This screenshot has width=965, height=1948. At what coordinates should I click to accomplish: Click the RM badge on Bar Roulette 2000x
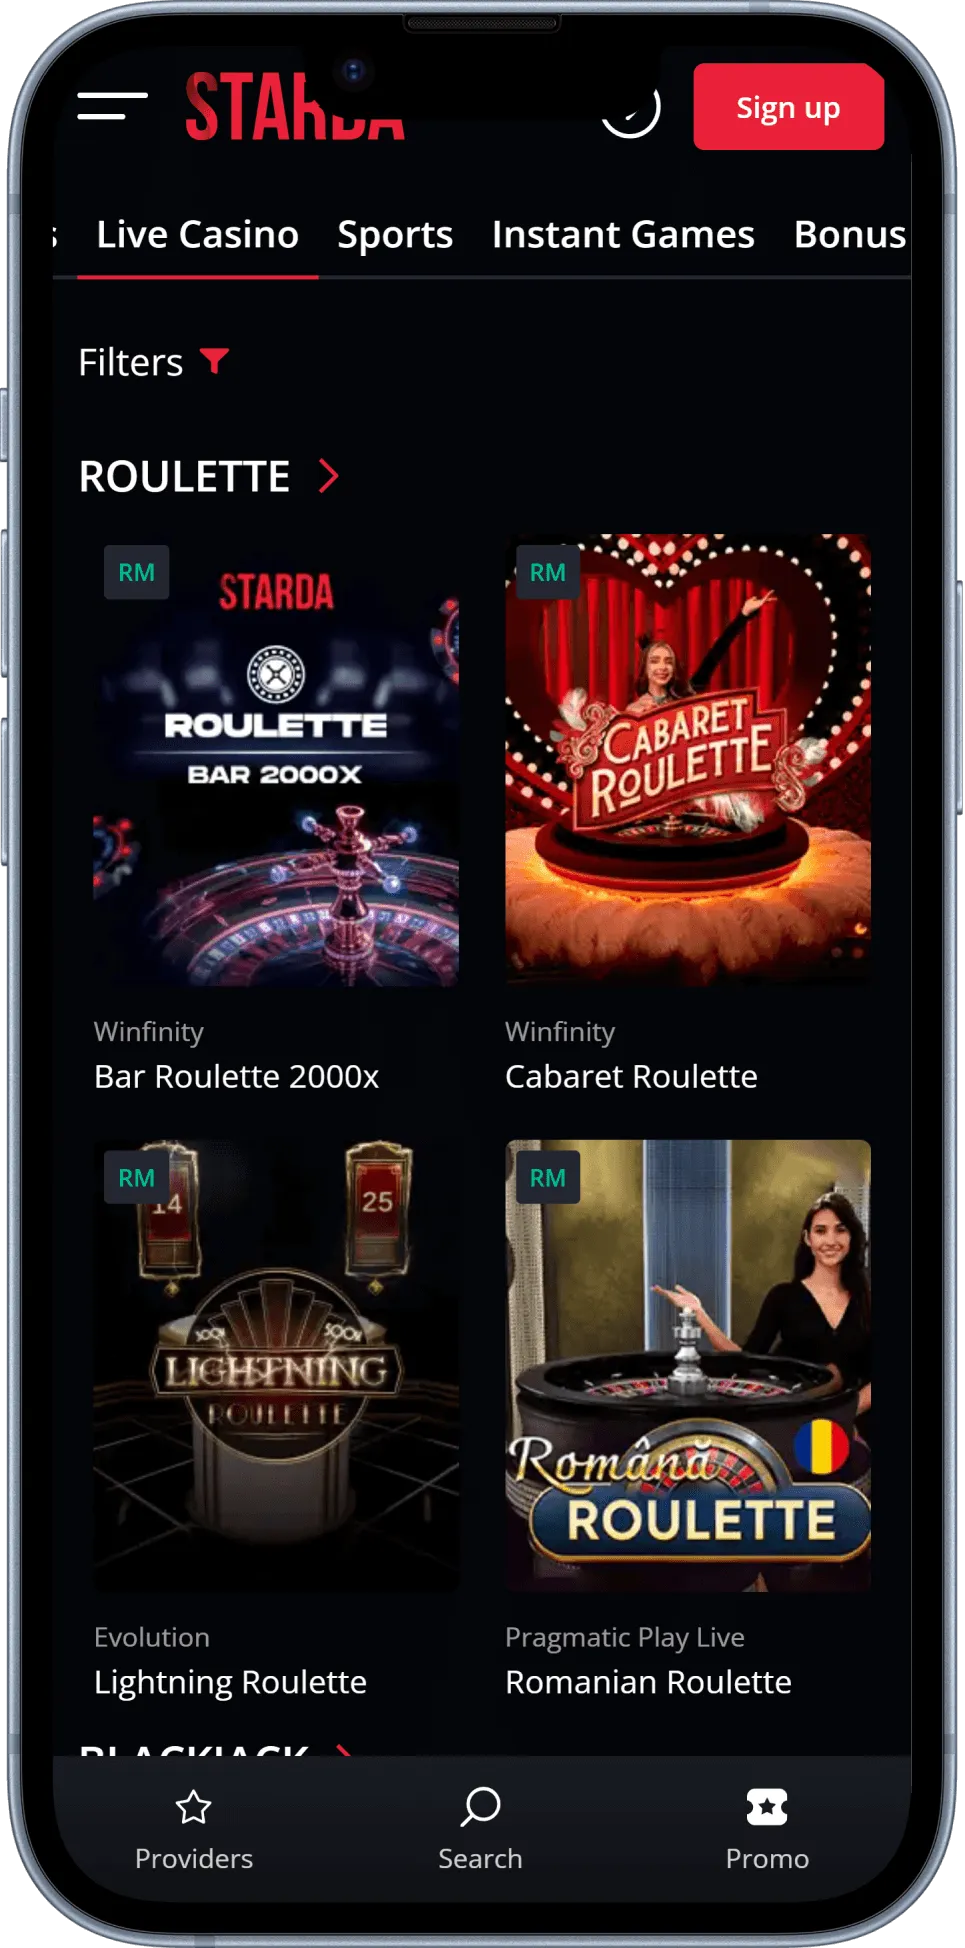point(137,572)
